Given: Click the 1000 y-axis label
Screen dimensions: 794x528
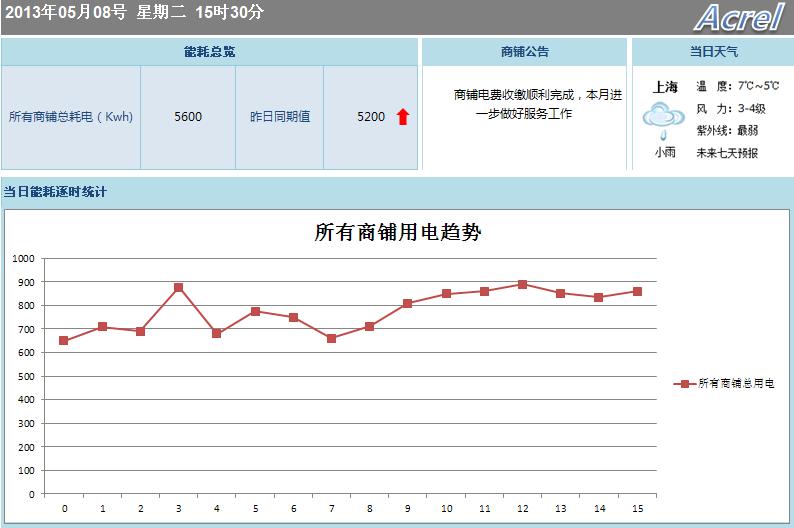Looking at the screenshot, I should click(x=23, y=259).
